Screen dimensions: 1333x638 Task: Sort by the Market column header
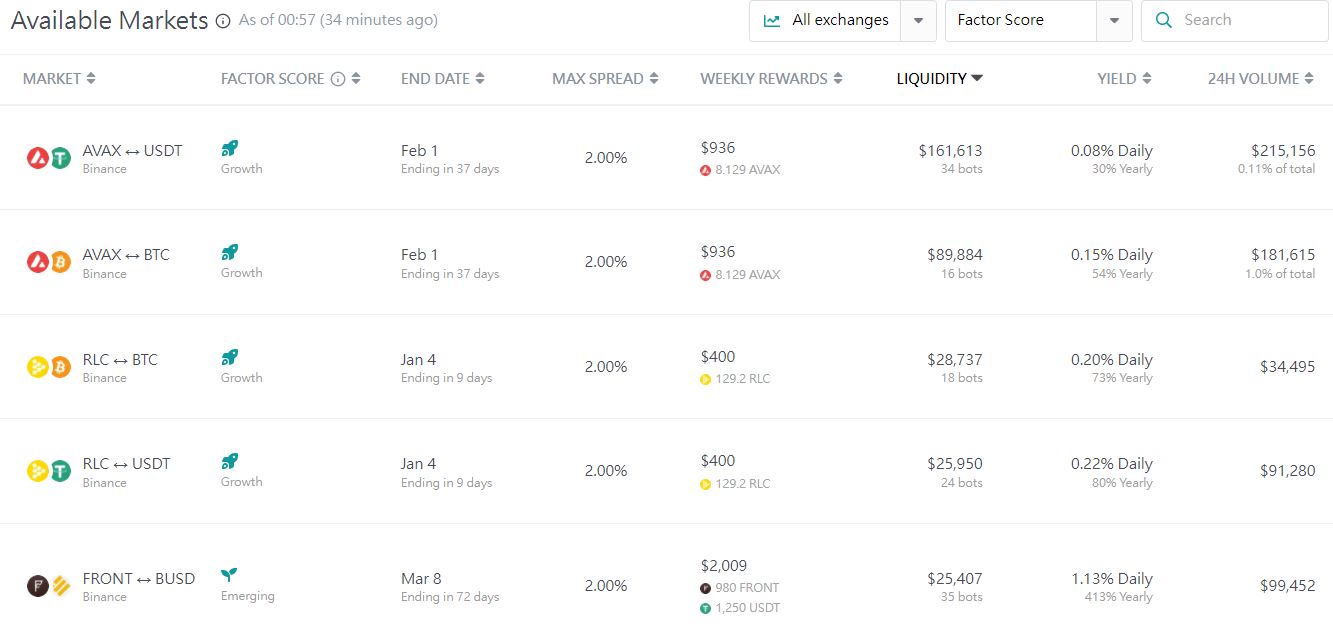tap(59, 79)
